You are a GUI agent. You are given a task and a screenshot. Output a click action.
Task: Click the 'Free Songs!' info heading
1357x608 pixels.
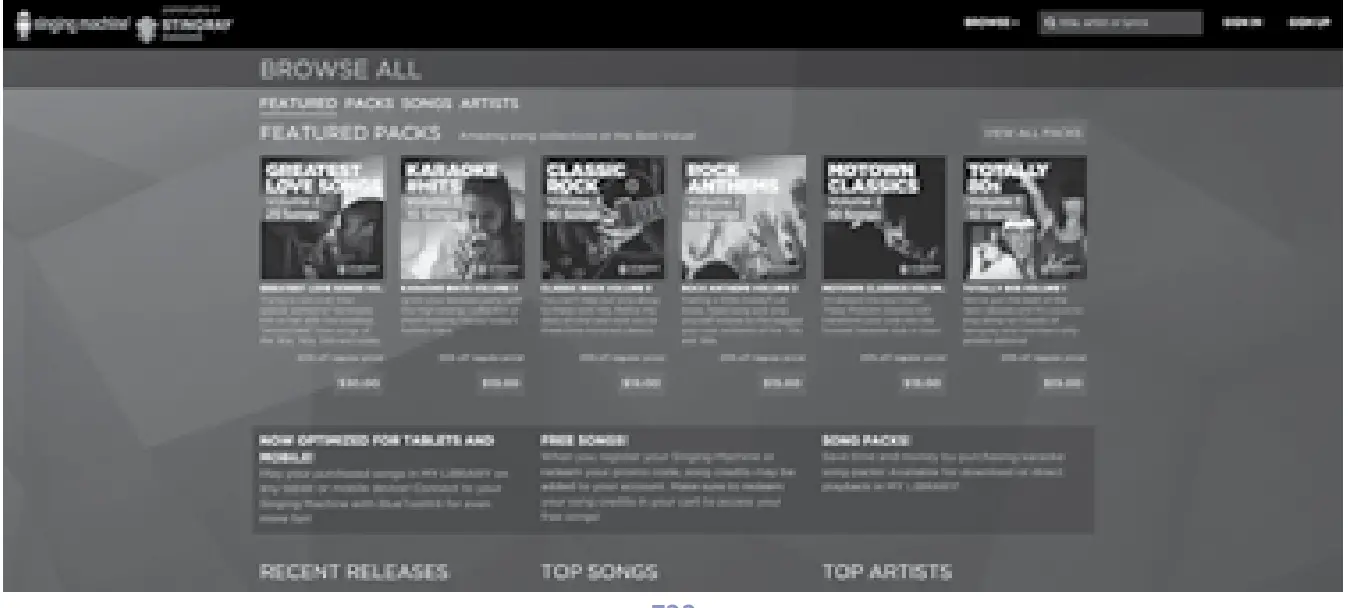[x=584, y=439]
